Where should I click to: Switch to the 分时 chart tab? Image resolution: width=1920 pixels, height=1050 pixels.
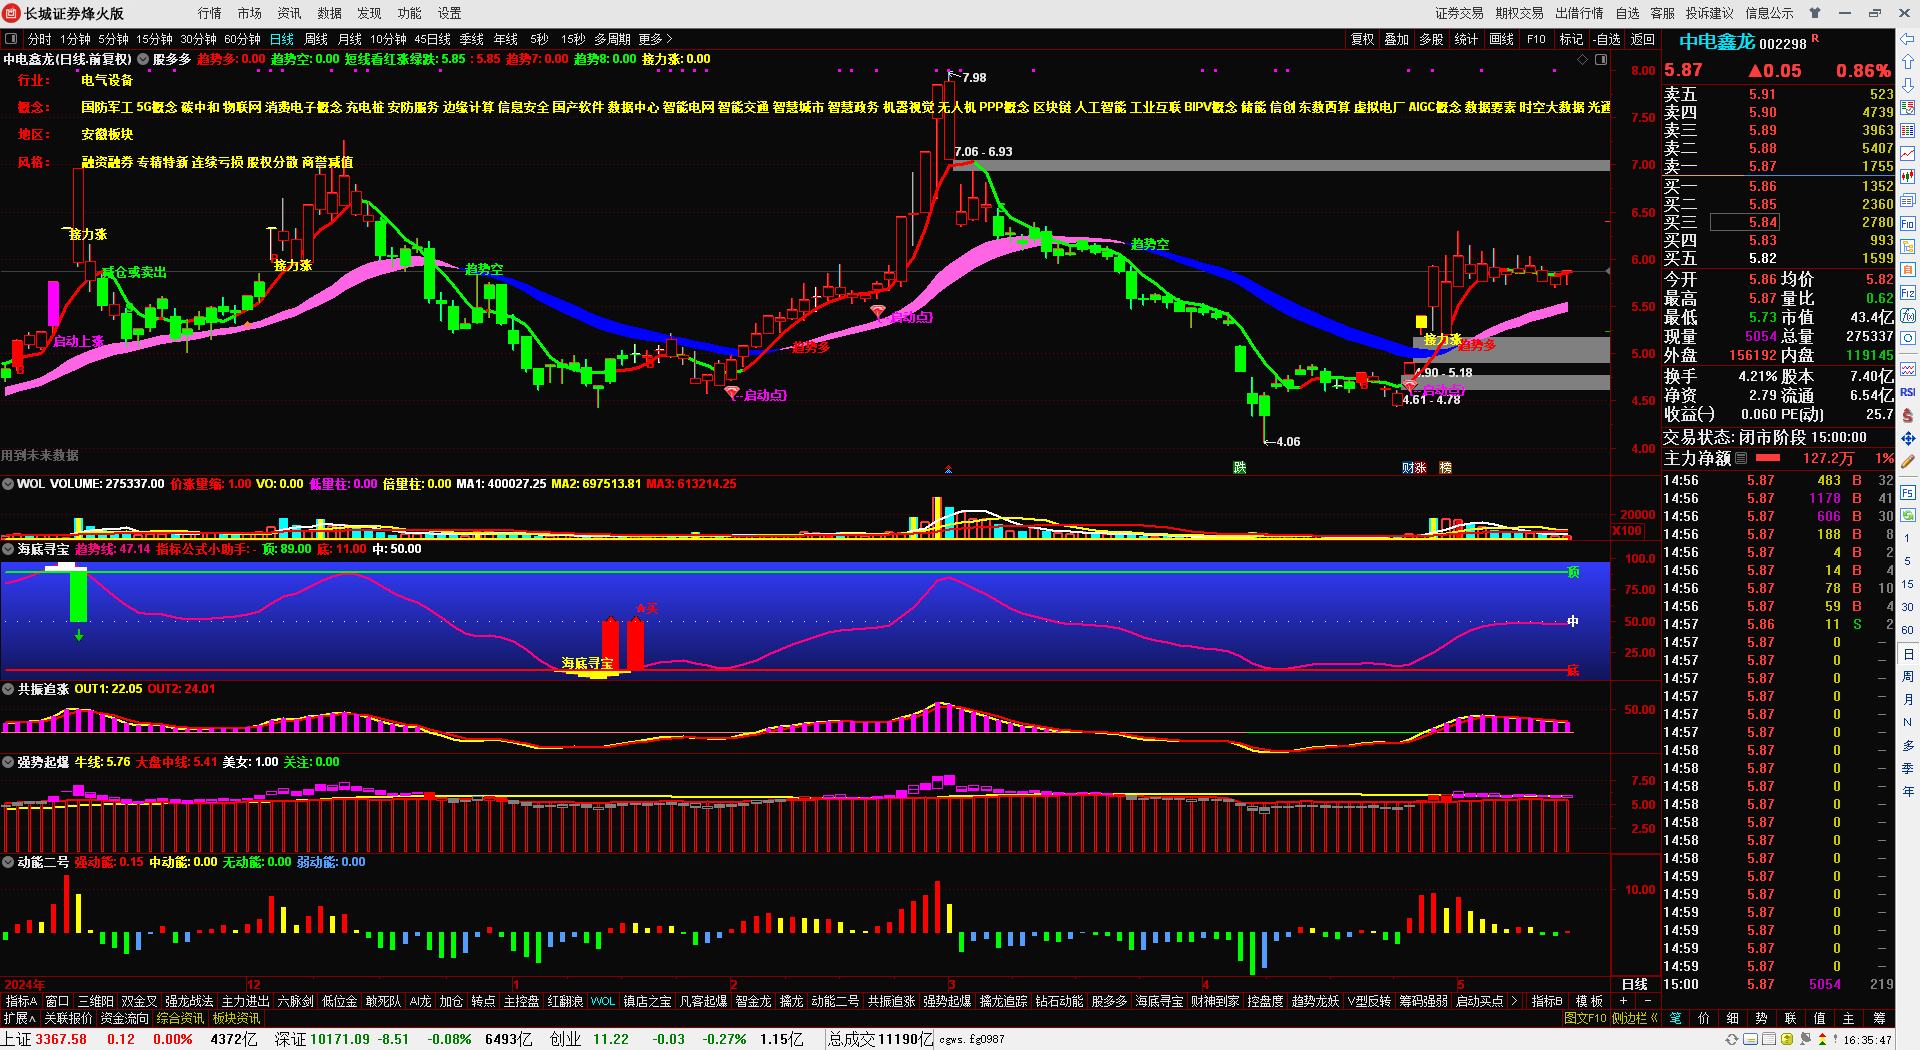coord(40,39)
